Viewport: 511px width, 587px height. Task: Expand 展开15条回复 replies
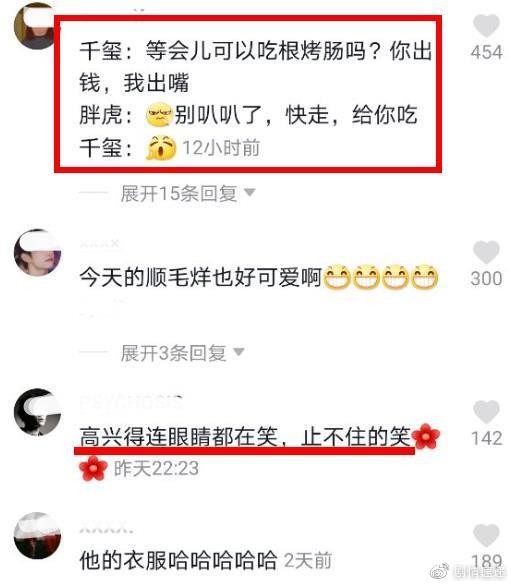(x=179, y=194)
